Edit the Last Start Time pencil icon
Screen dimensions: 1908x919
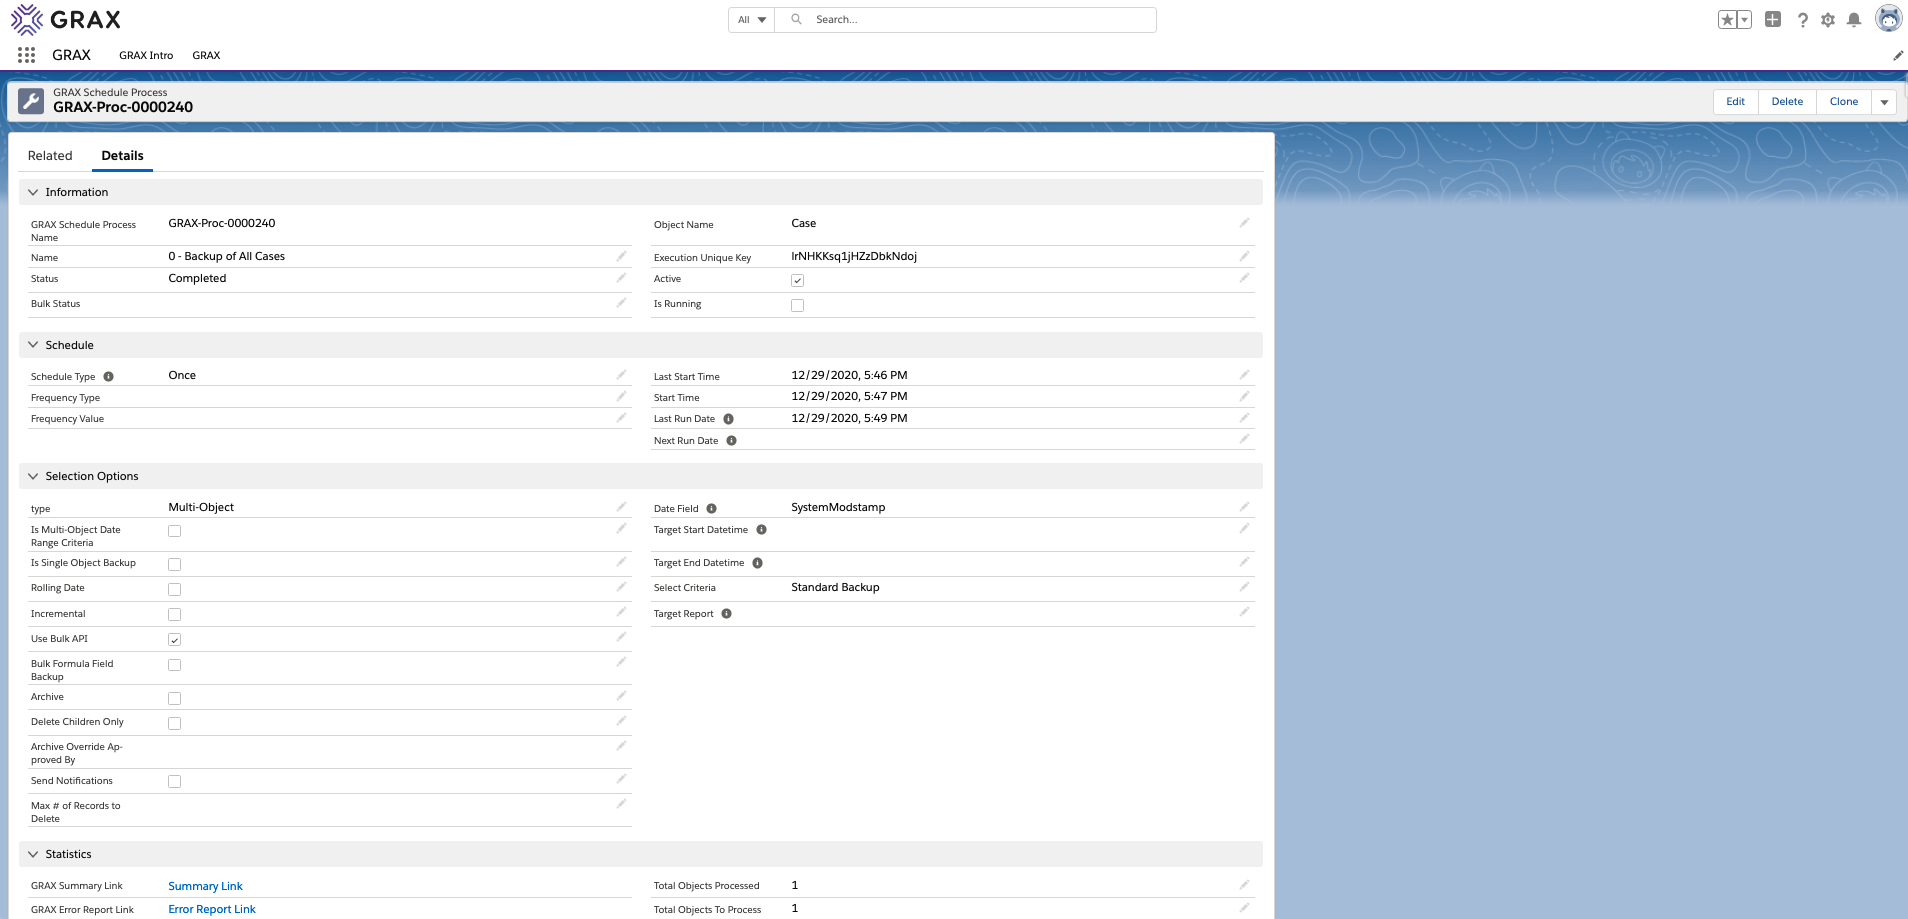click(1244, 375)
